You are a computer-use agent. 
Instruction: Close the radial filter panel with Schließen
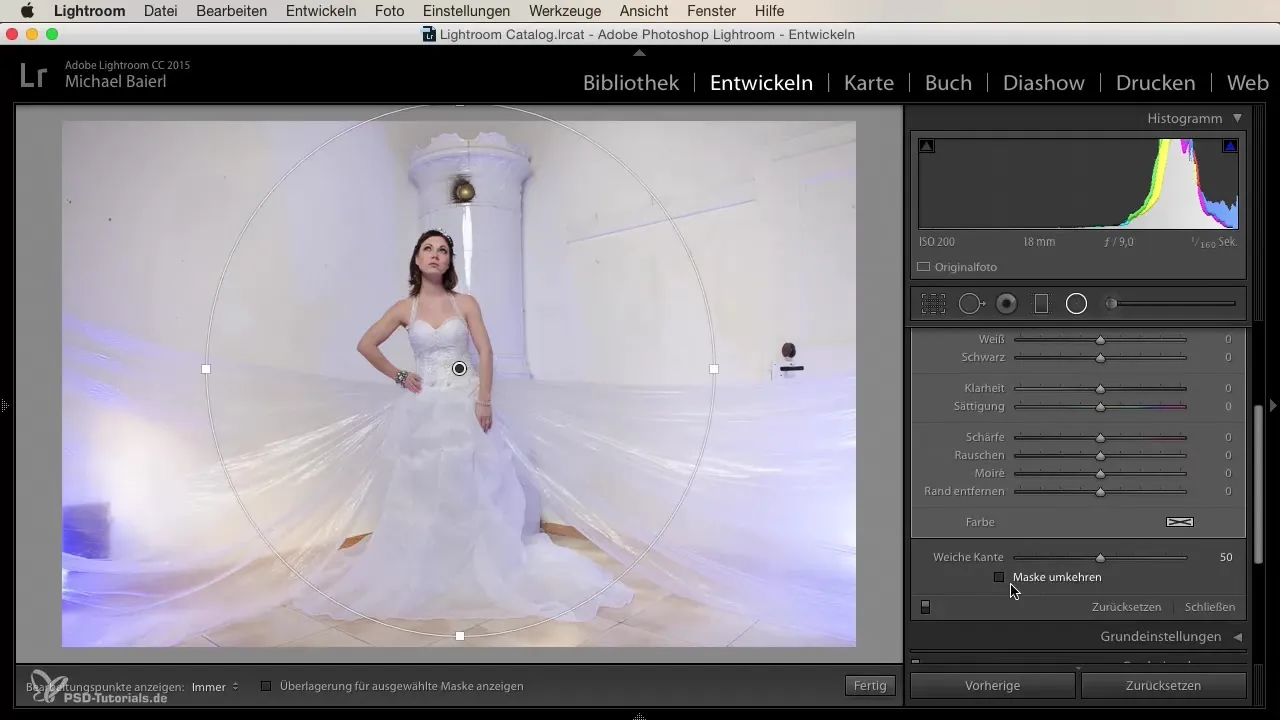(x=1210, y=607)
